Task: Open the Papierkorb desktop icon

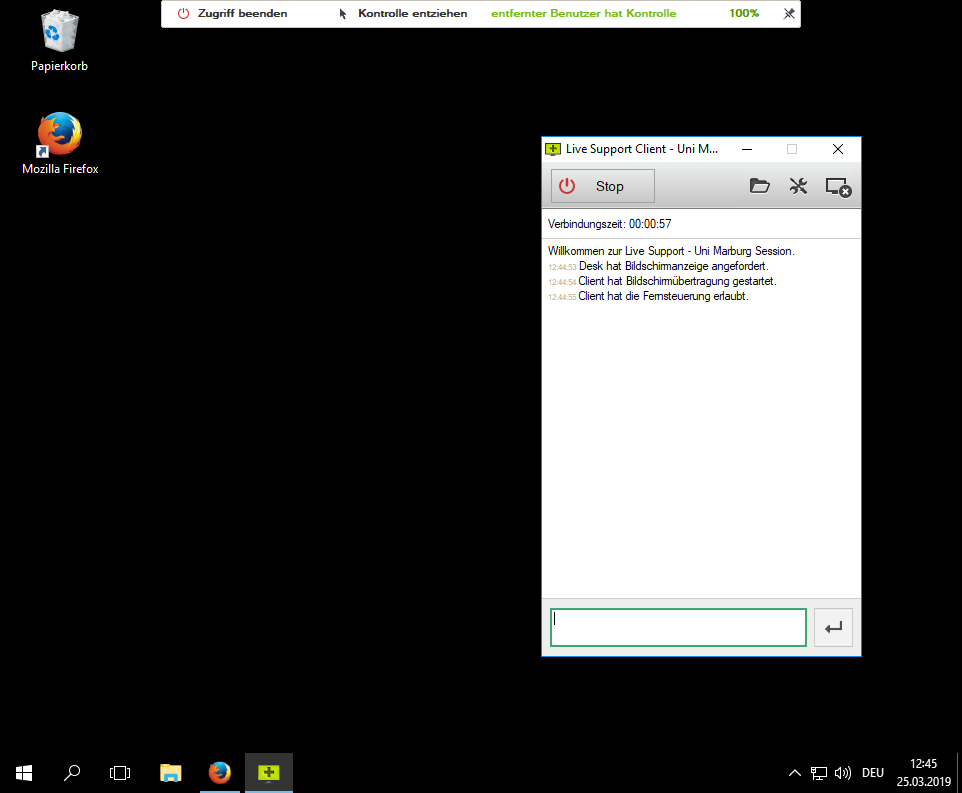Action: 60,40
